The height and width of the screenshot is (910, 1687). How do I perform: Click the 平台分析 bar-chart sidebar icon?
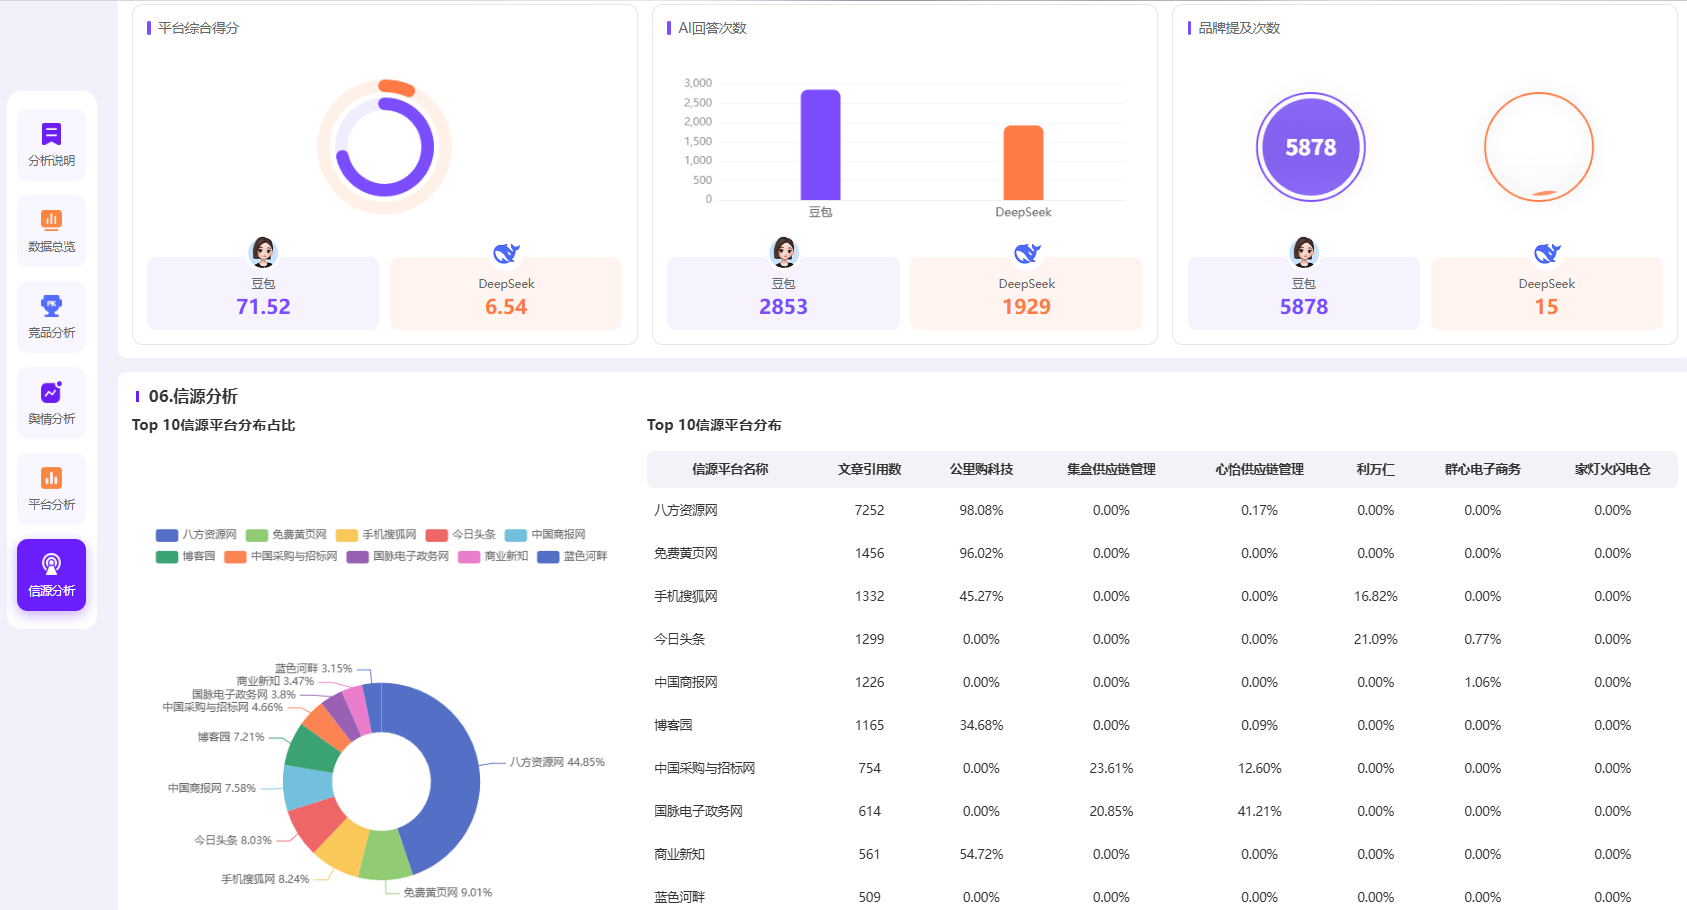click(51, 478)
